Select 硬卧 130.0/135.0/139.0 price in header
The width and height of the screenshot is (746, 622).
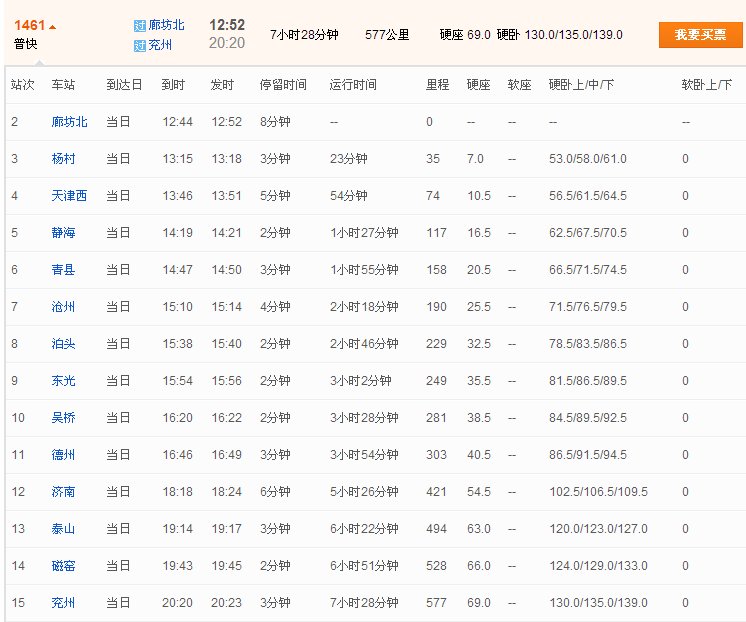tap(560, 35)
